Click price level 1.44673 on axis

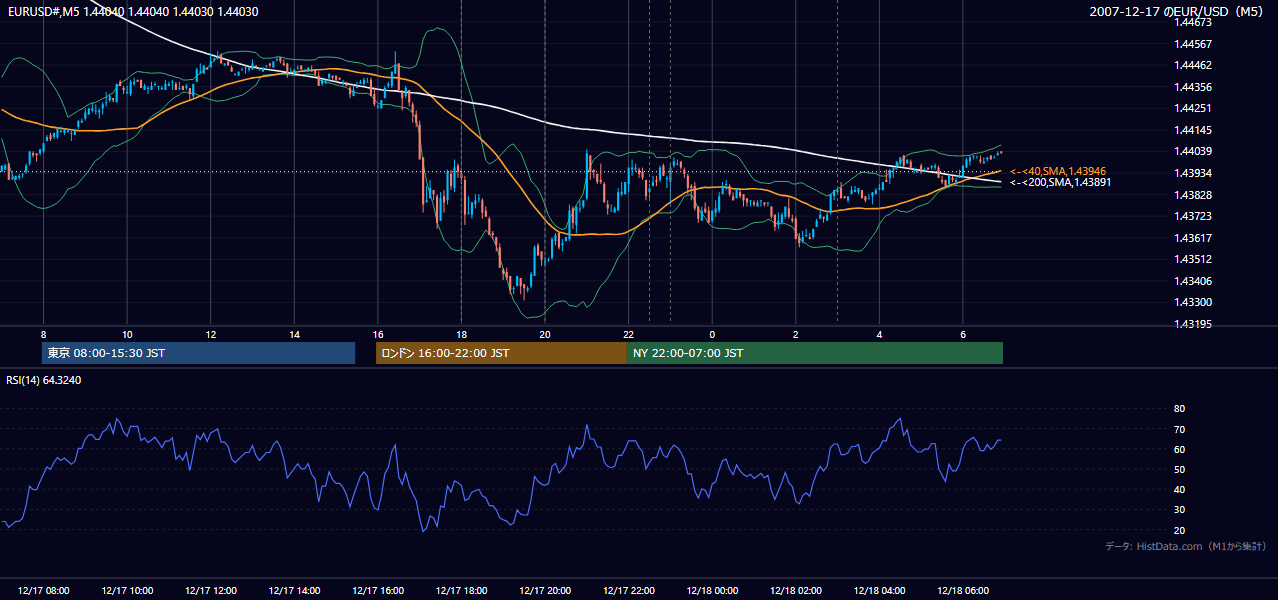tap(1191, 22)
